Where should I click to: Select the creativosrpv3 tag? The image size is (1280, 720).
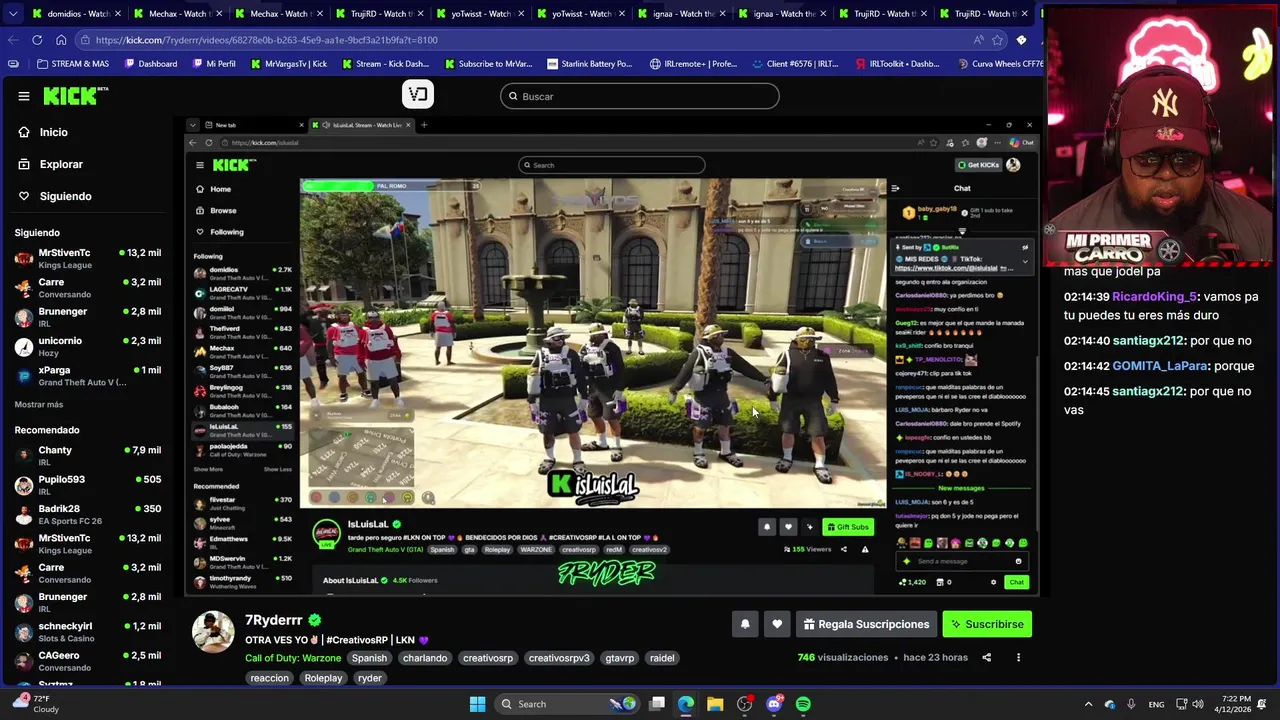point(559,658)
